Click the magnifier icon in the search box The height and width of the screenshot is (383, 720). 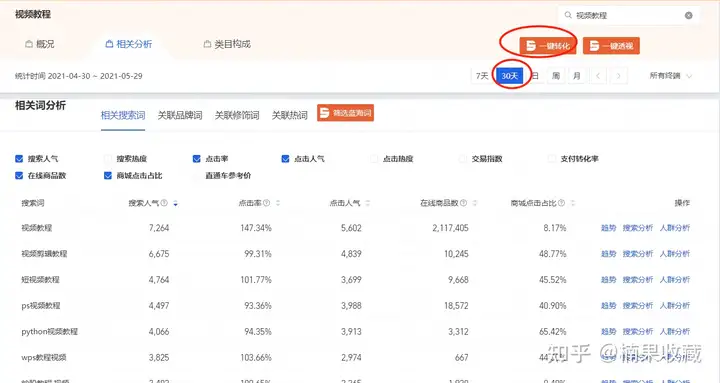click(568, 15)
